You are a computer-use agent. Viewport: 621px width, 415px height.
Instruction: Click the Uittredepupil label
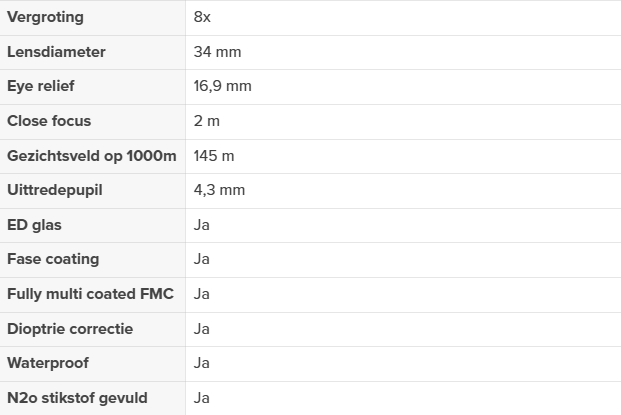55,190
